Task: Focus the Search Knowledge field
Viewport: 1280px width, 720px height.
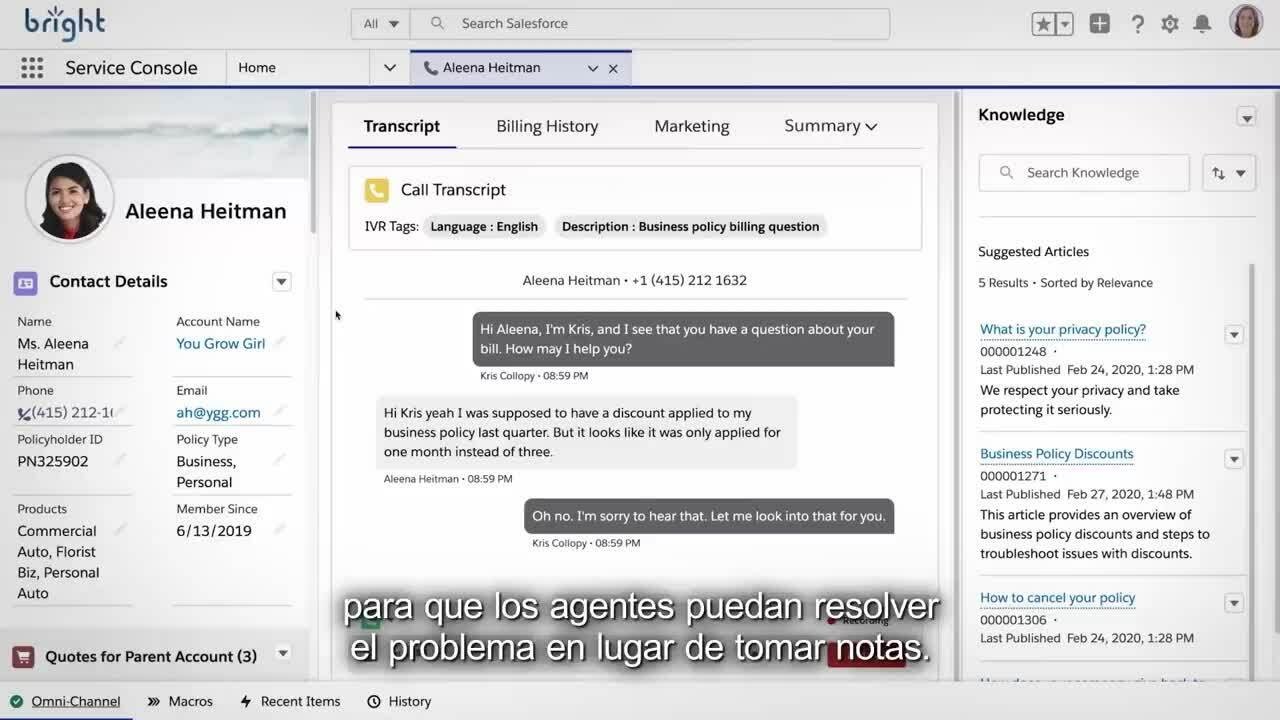Action: (x=1084, y=173)
